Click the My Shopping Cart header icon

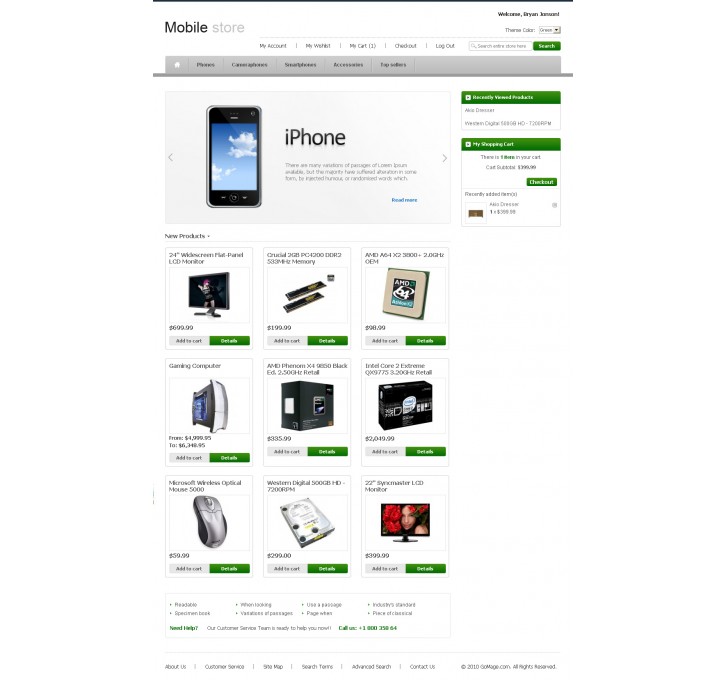pos(468,144)
